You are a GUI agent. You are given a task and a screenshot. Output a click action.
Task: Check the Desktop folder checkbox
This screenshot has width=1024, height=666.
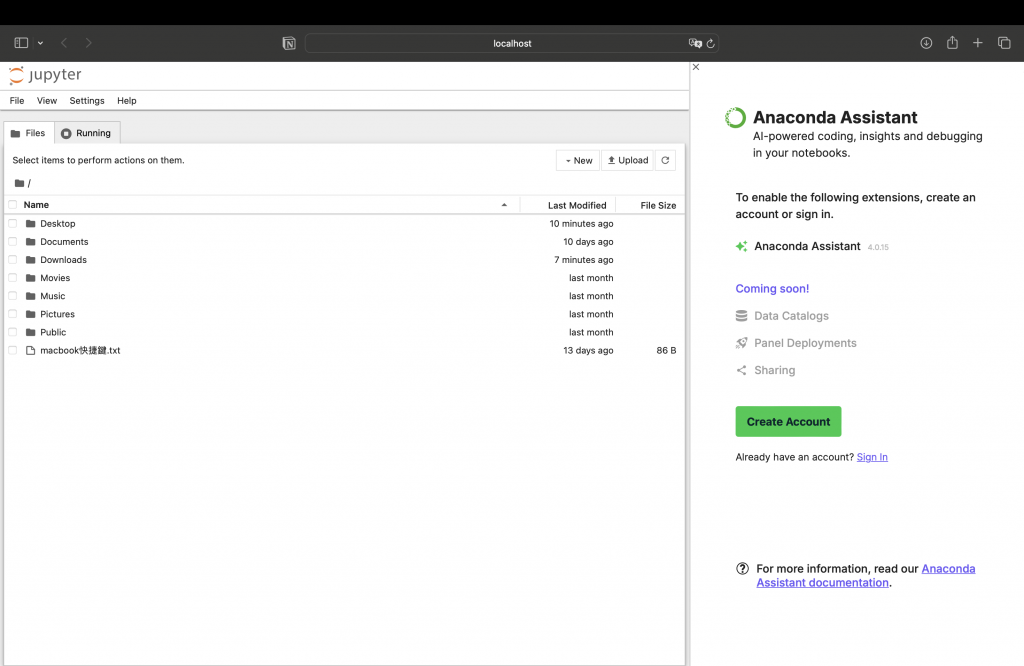pos(12,223)
